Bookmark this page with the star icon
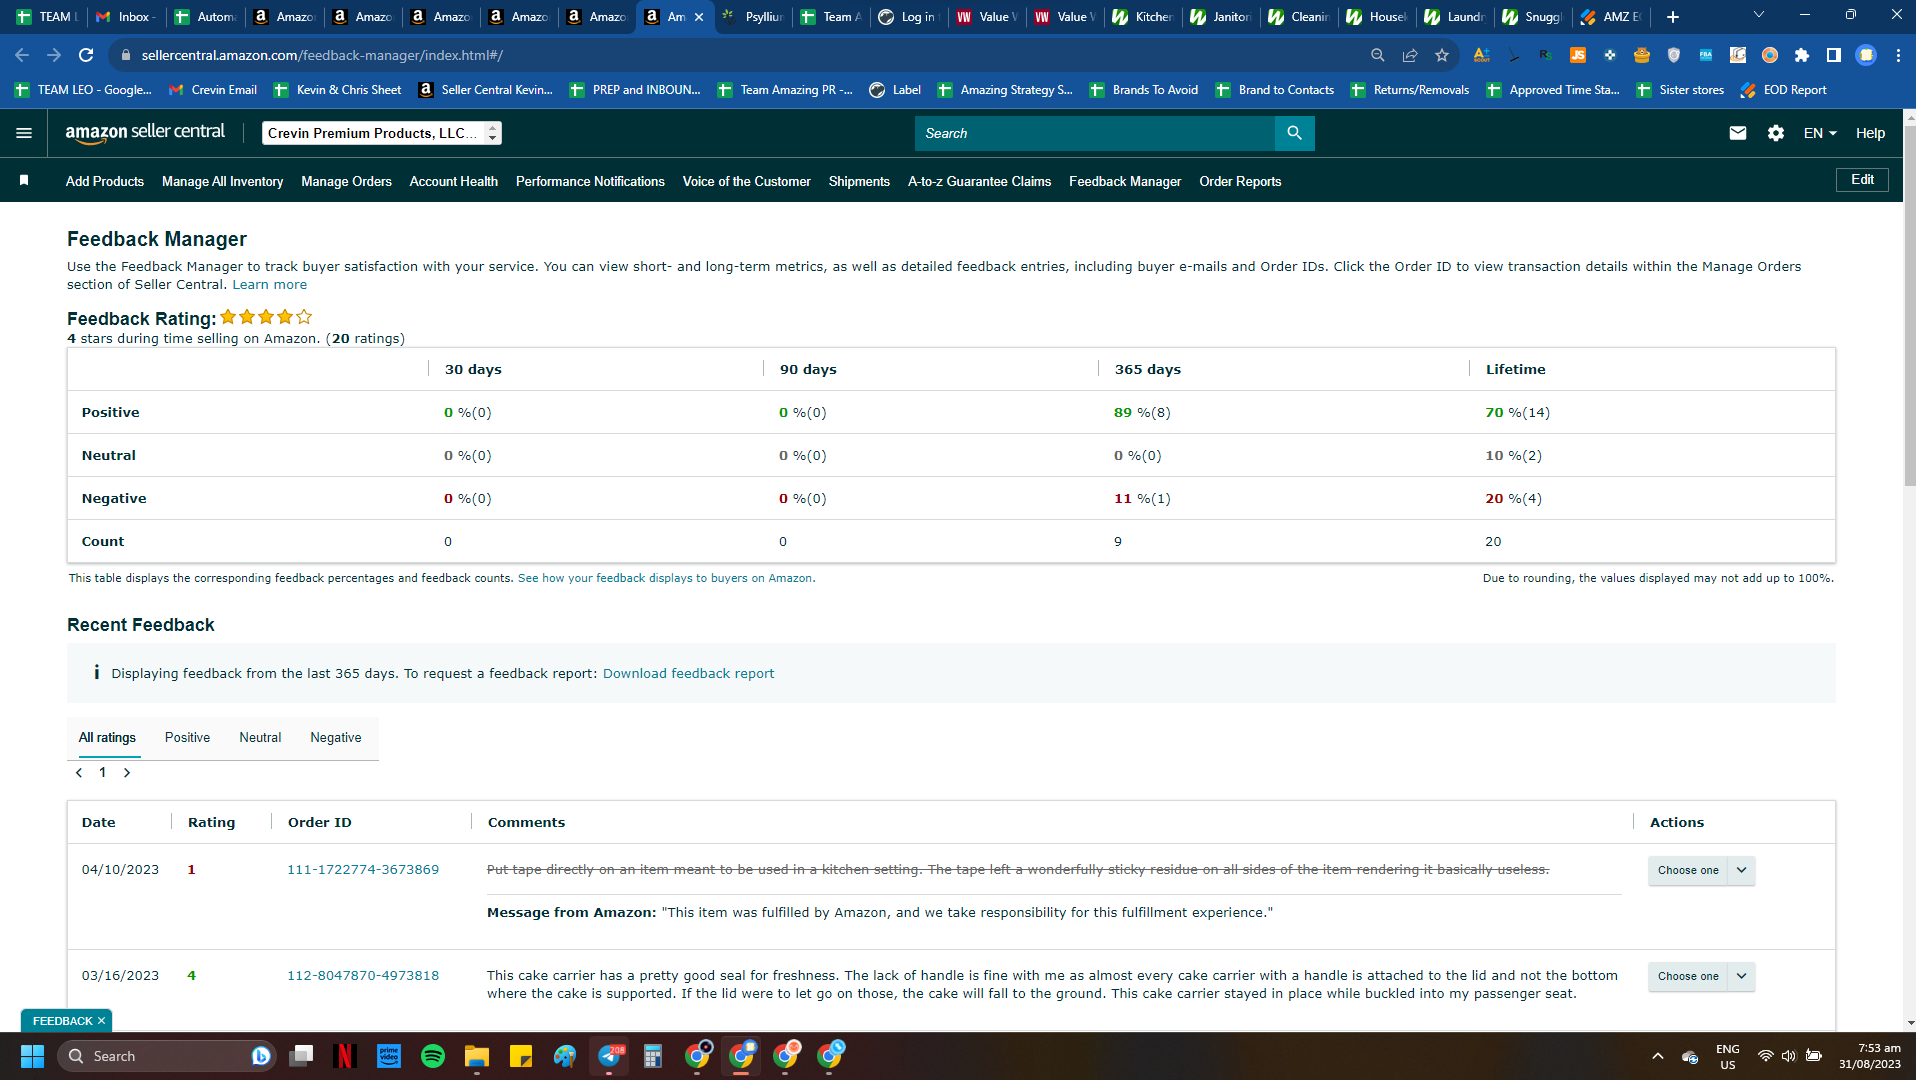Screen dimensions: 1916x1080 pos(1441,55)
